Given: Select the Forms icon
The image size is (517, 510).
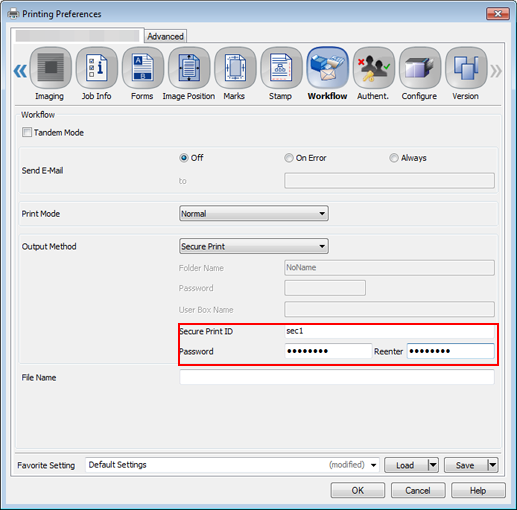Looking at the screenshot, I should 143,68.
